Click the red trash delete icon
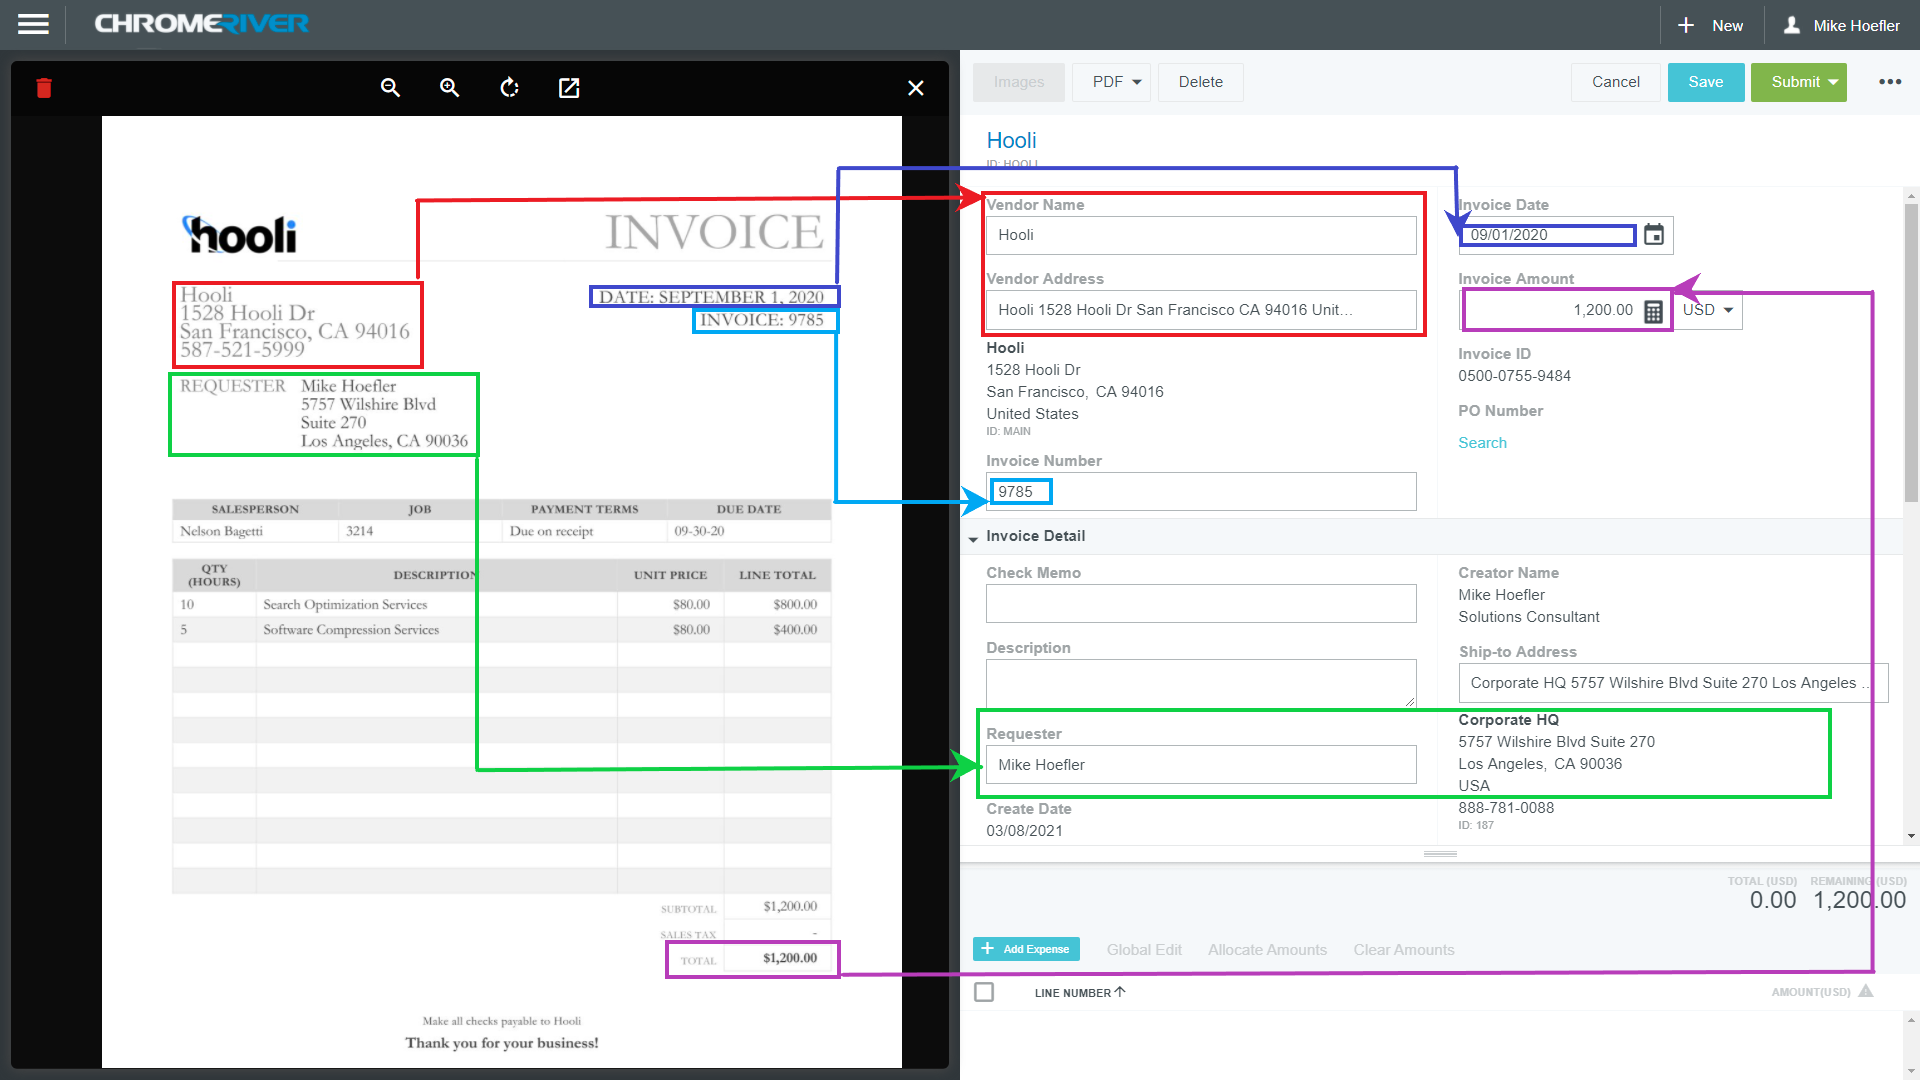Screen dimensions: 1920x1080 44,88
